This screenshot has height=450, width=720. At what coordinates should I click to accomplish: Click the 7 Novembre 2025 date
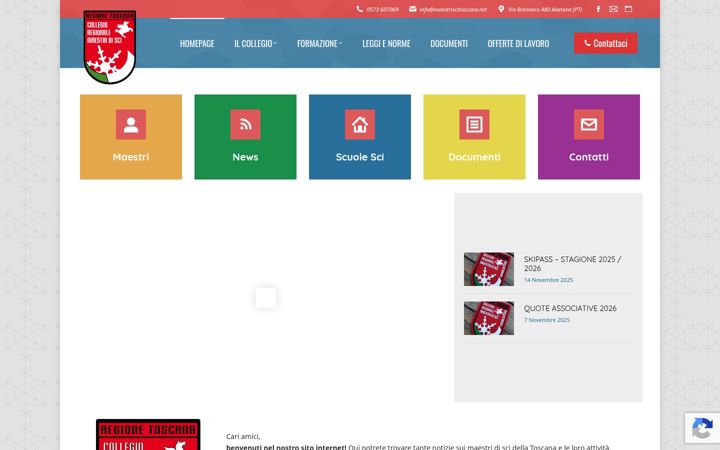546,320
